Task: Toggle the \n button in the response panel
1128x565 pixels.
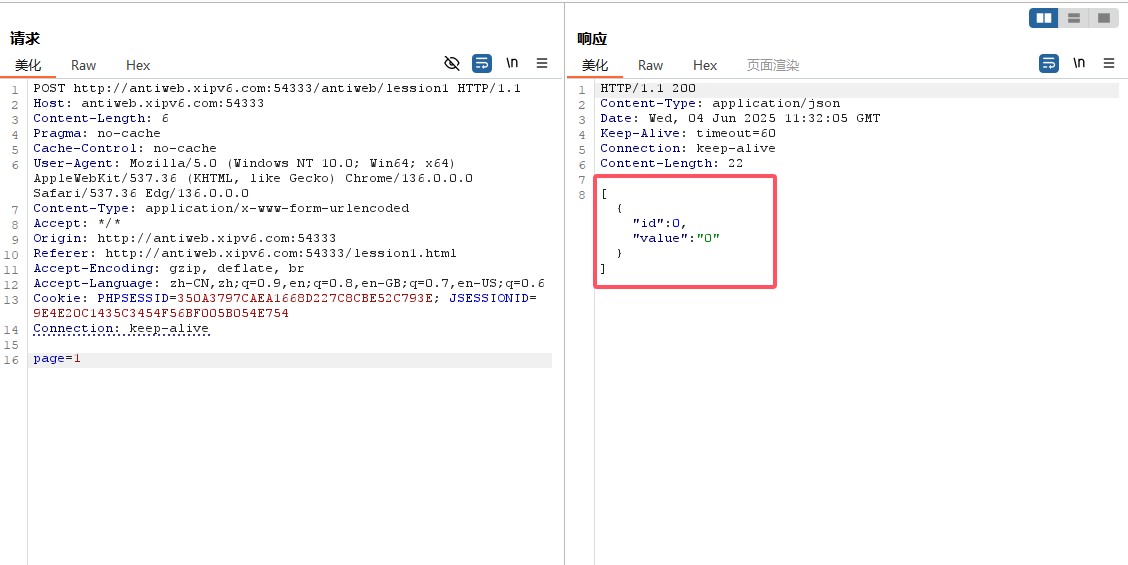Action: (x=1079, y=63)
